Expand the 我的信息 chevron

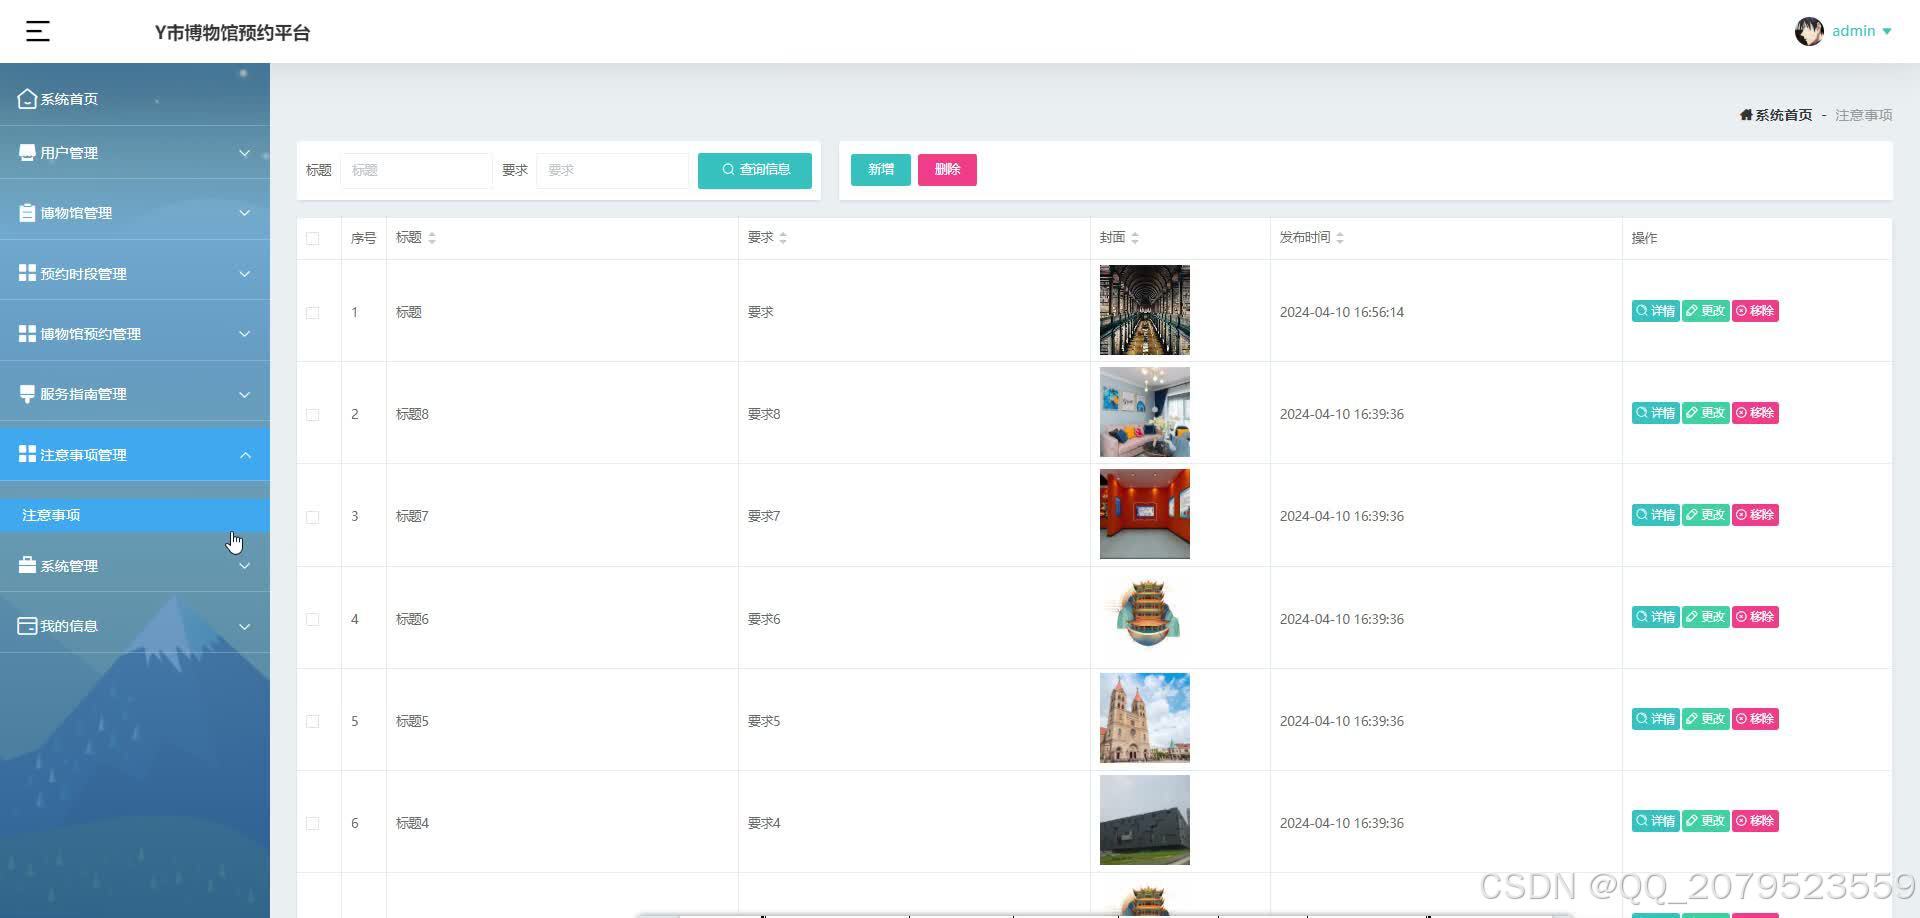[244, 626]
